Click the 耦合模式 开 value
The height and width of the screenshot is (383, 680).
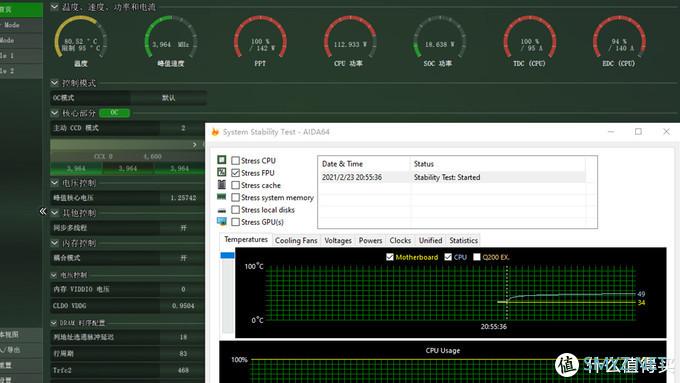pyautogui.click(x=183, y=258)
